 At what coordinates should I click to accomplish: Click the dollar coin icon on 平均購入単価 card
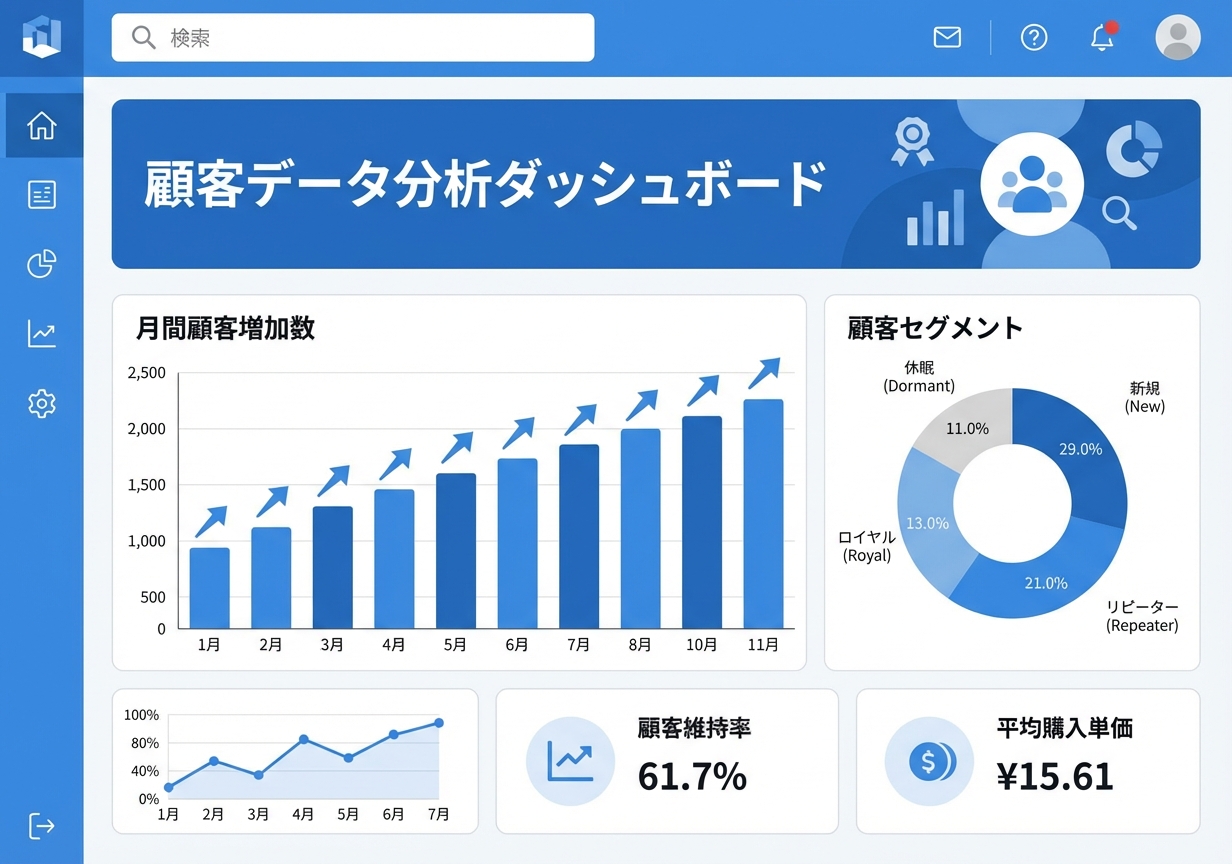929,761
